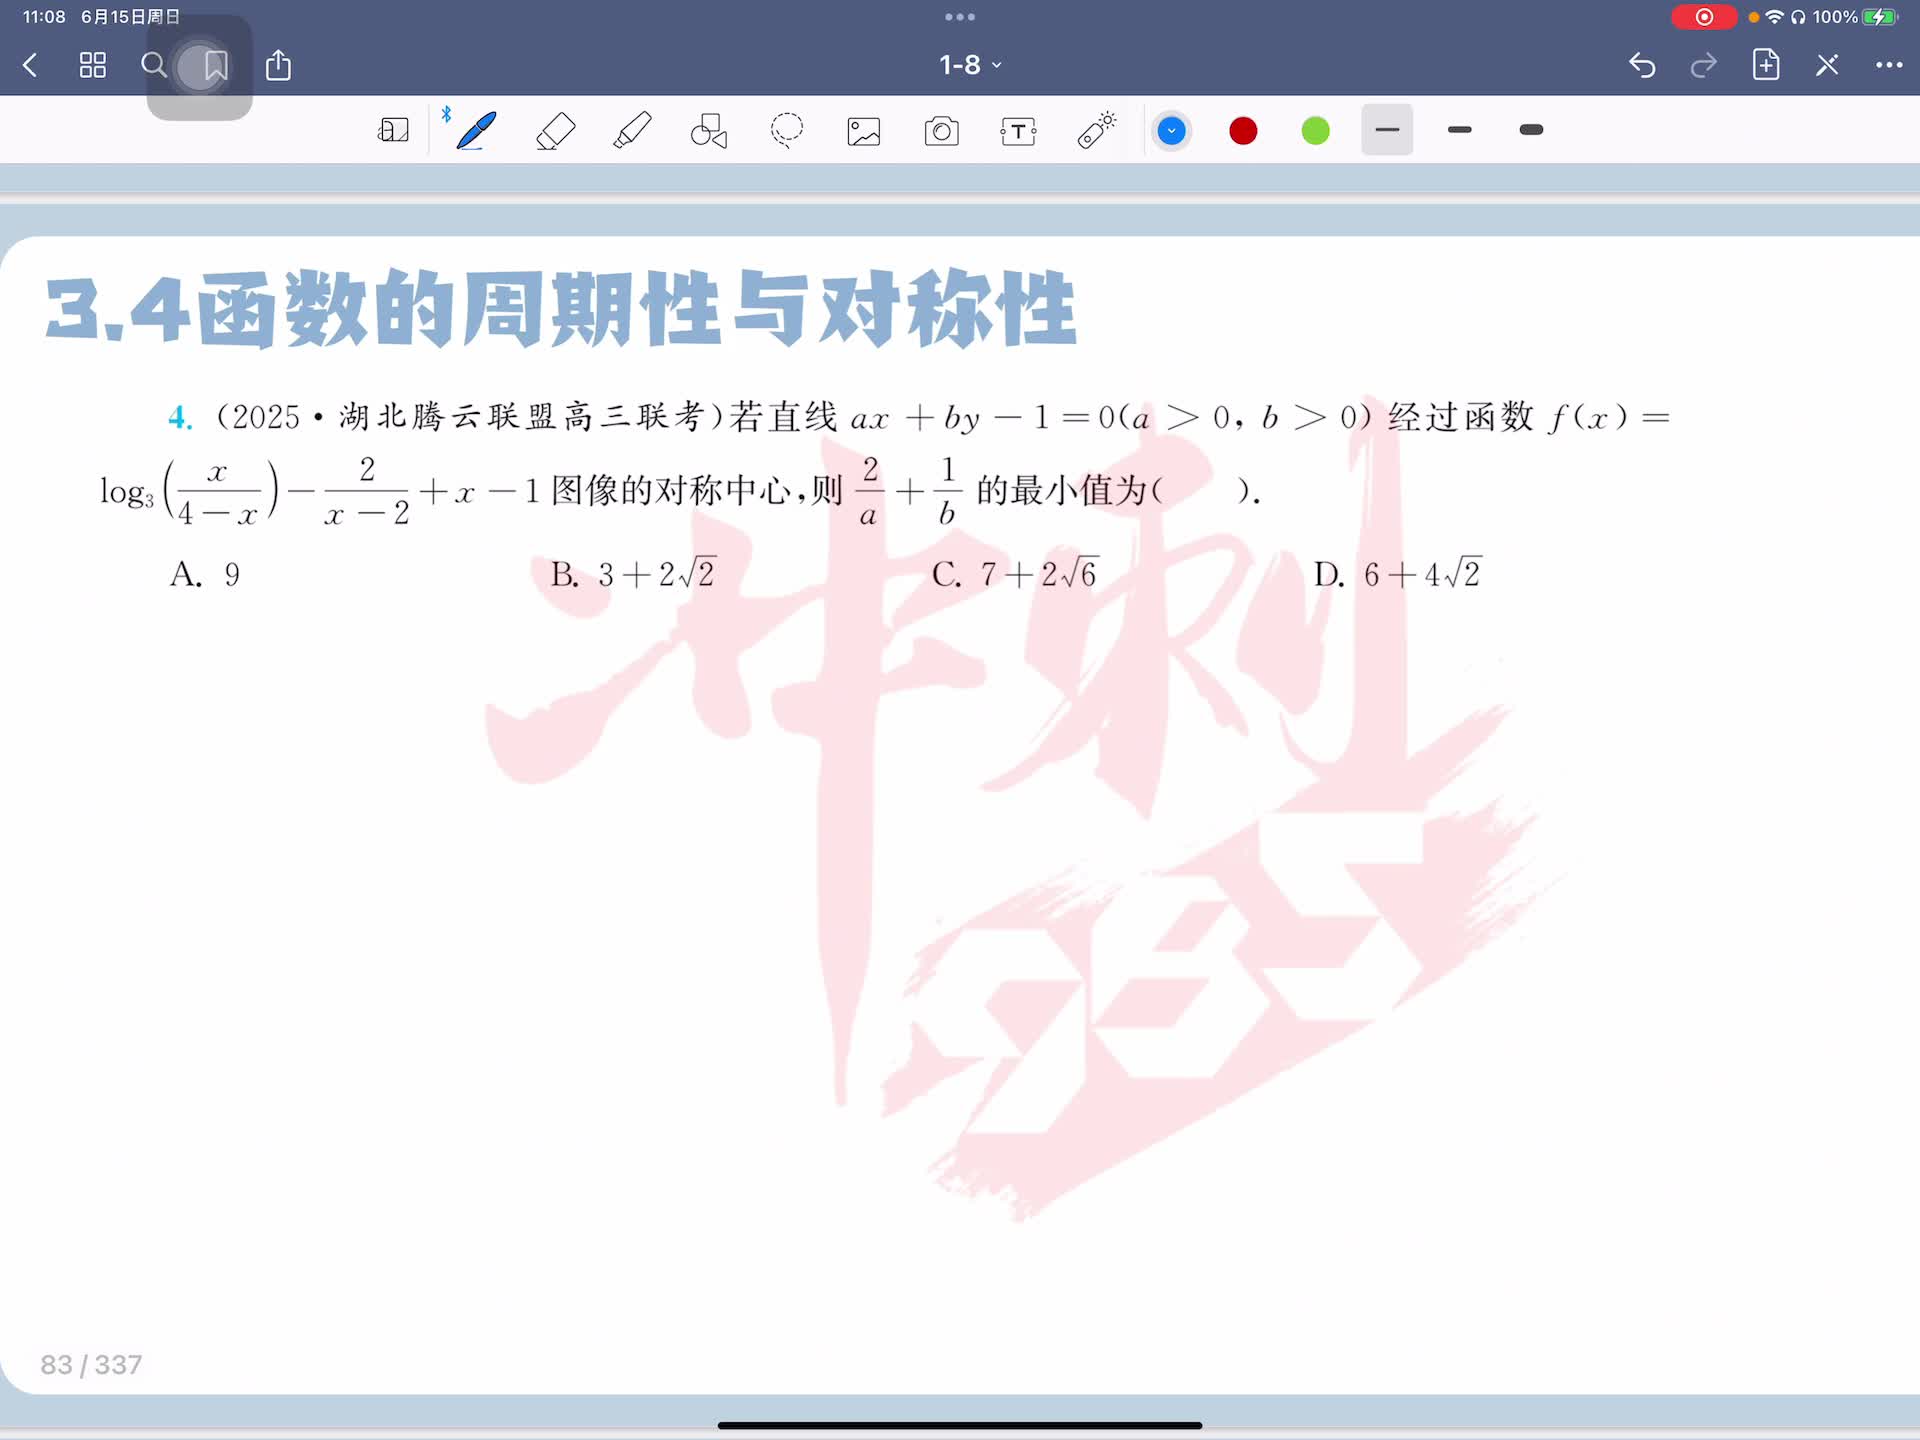
Task: Choose the red pen color
Action: (1243, 131)
